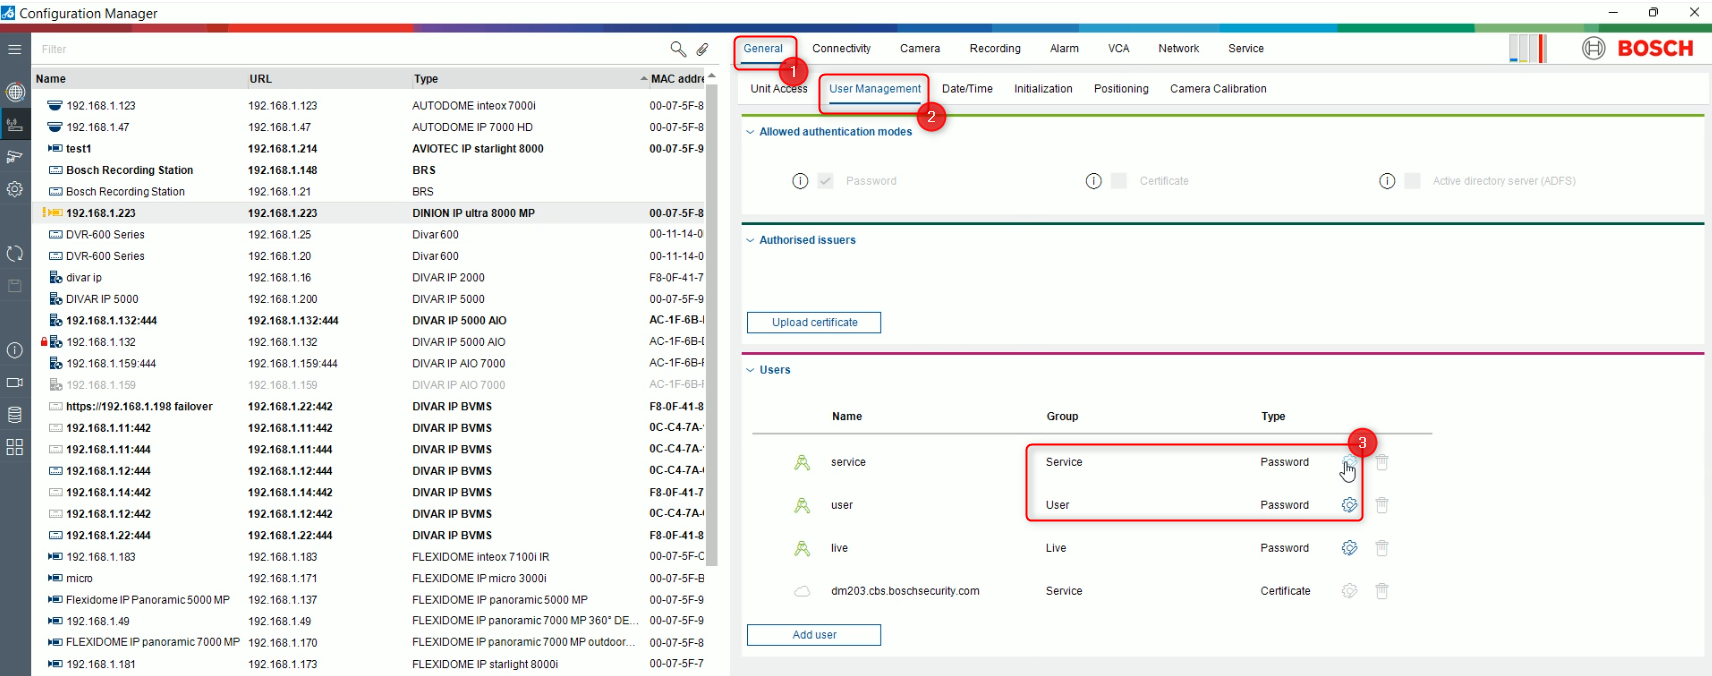Select the My Devices sidebar icon
Screen dimensions: 1712x676
click(15, 124)
